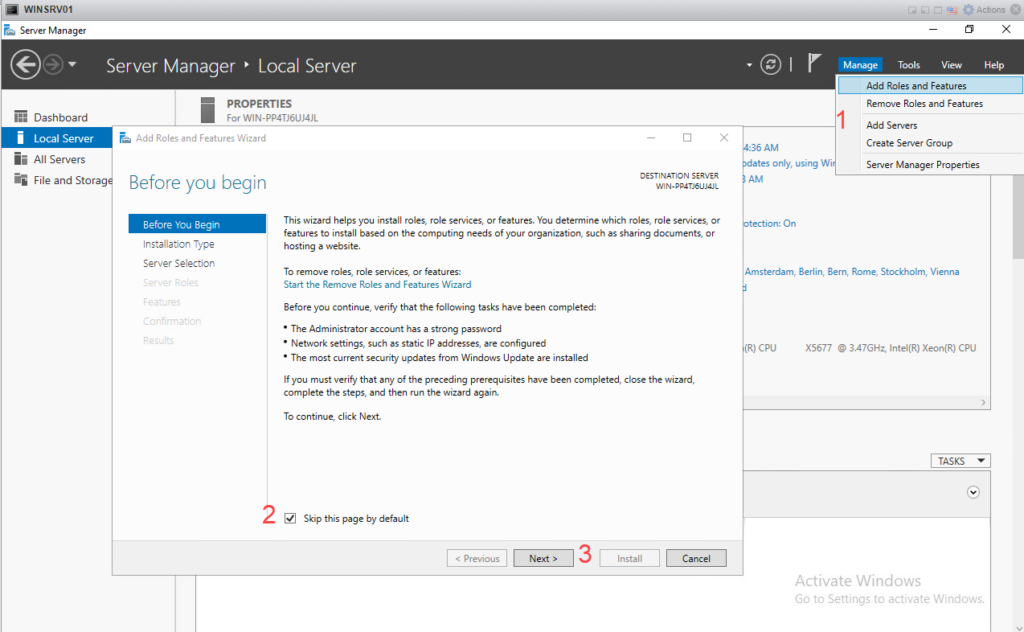Select Add Servers from Manage menu
The height and width of the screenshot is (632, 1024).
click(930, 125)
